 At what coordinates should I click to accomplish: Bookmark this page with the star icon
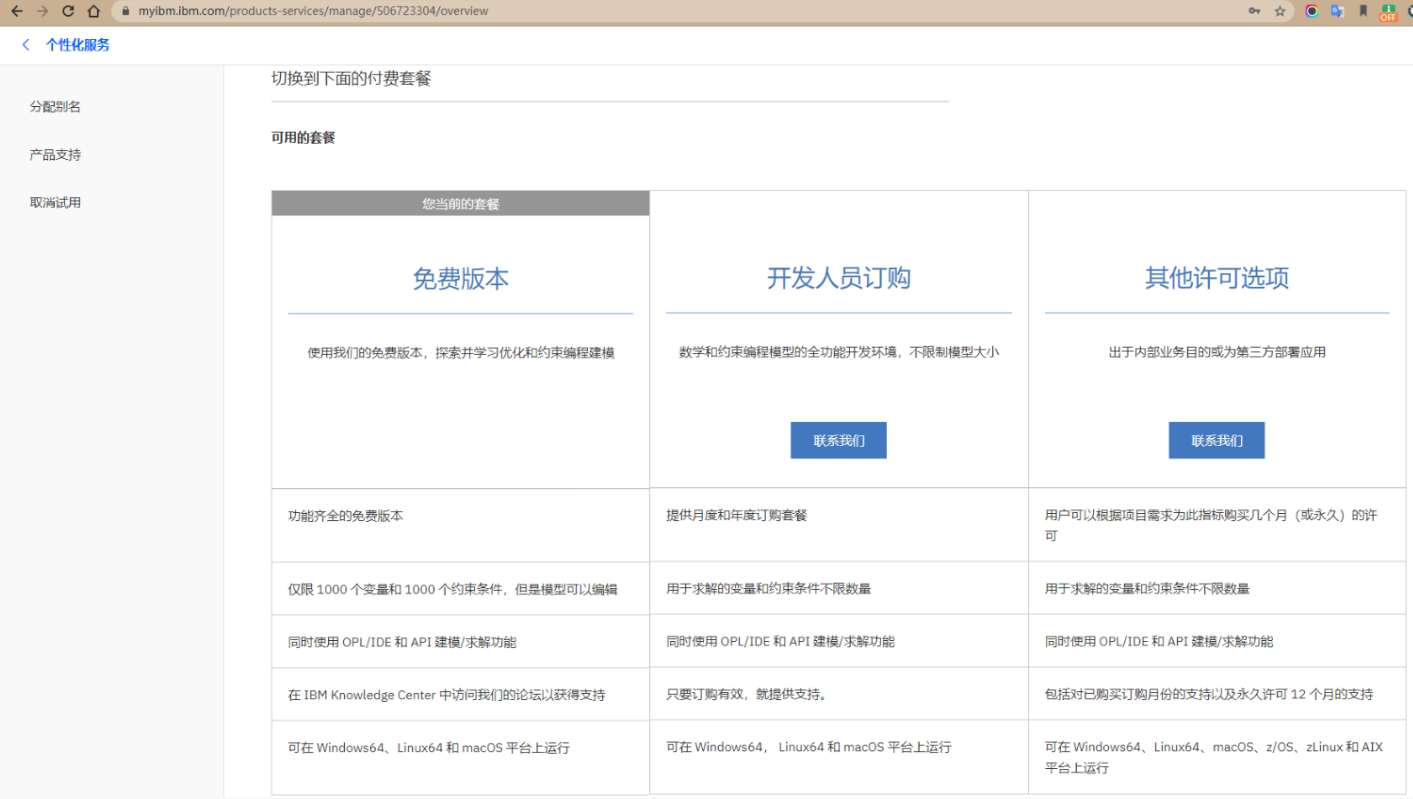click(x=1280, y=11)
